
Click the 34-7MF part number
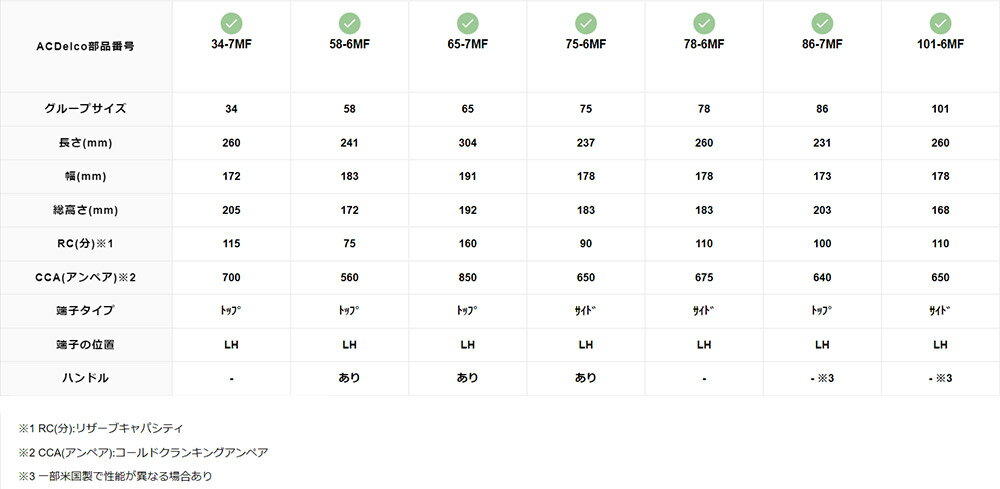[231, 44]
